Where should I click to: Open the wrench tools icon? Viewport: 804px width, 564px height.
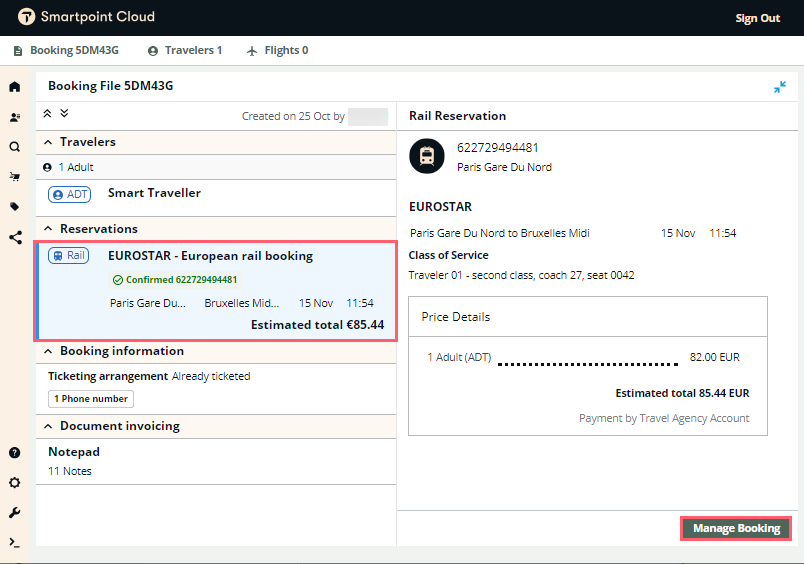pyautogui.click(x=14, y=512)
